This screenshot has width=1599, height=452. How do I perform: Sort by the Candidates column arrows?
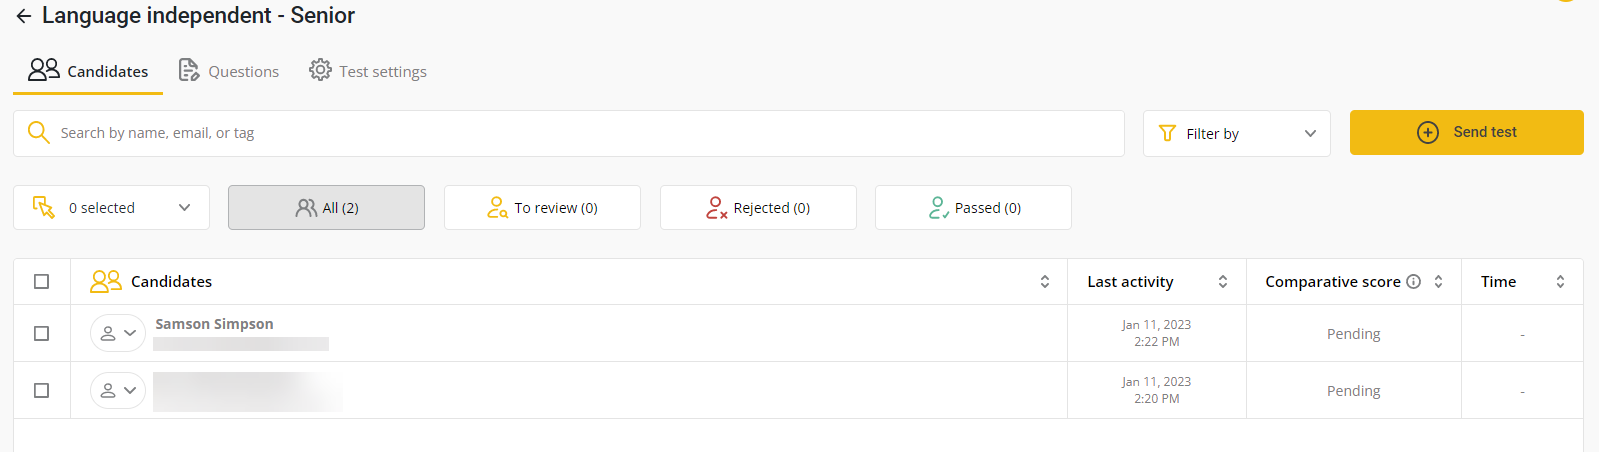[x=1045, y=282]
